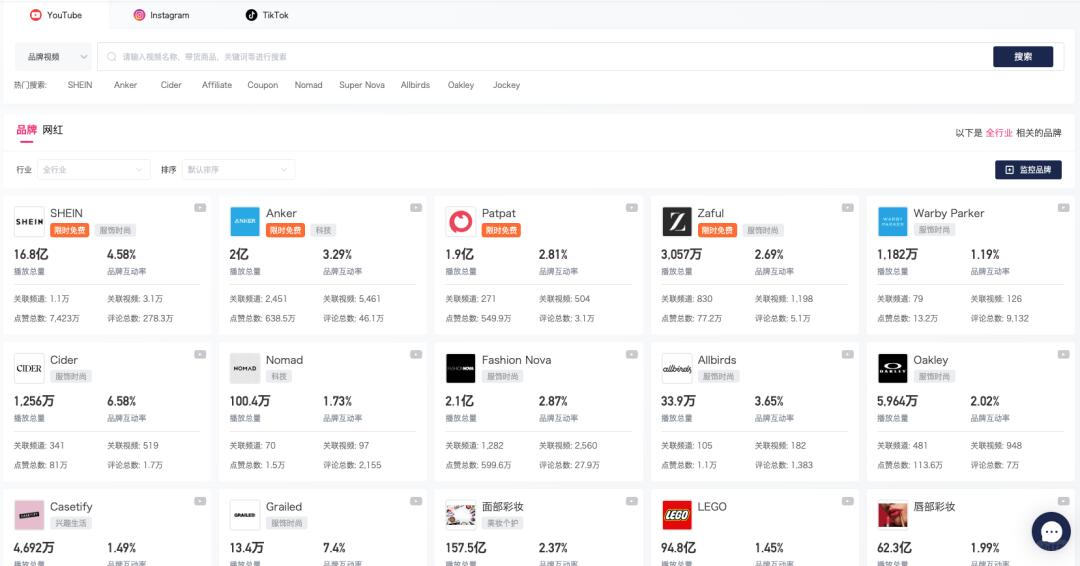This screenshot has height=566, width=1080.
Task: Click the 限时免费 badge on Anker card
Action: 285,230
